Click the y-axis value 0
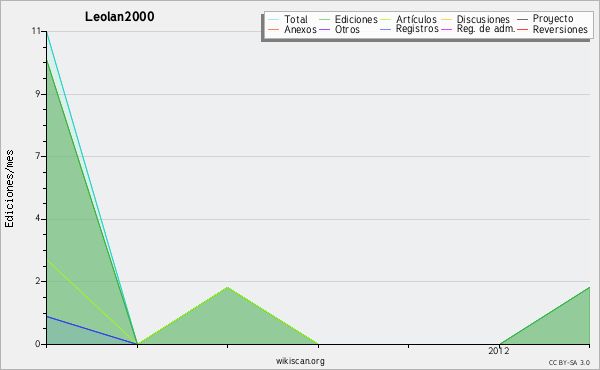Image resolution: width=600 pixels, height=370 pixels. point(38,344)
